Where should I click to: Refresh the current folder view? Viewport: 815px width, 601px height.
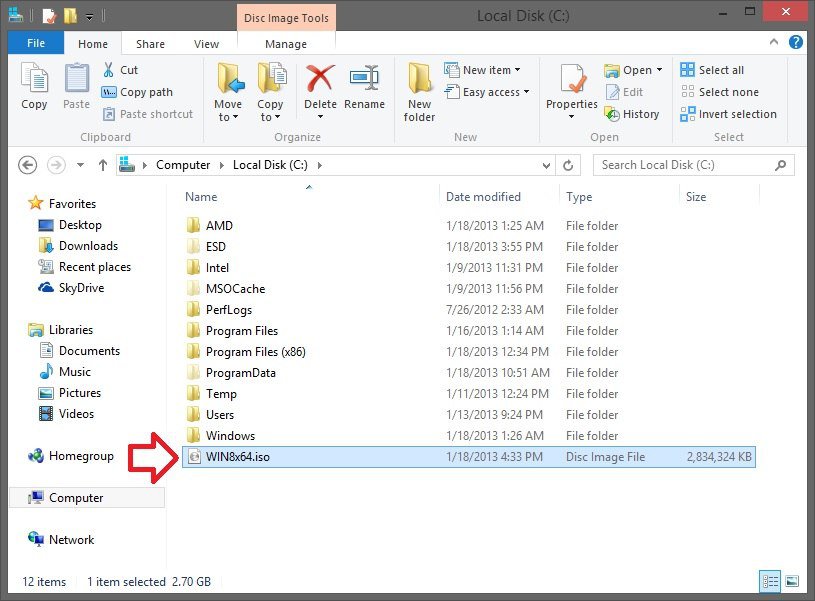point(568,165)
